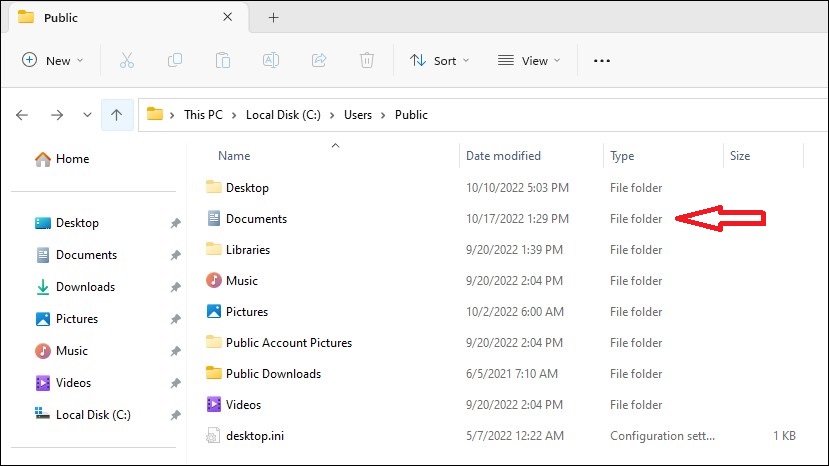Screen dimensions: 829x466
Task: Select the Public tab
Action: (x=112, y=18)
